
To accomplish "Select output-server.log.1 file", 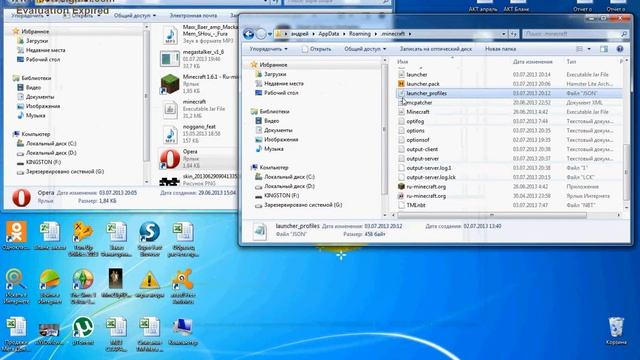I will 429,168.
